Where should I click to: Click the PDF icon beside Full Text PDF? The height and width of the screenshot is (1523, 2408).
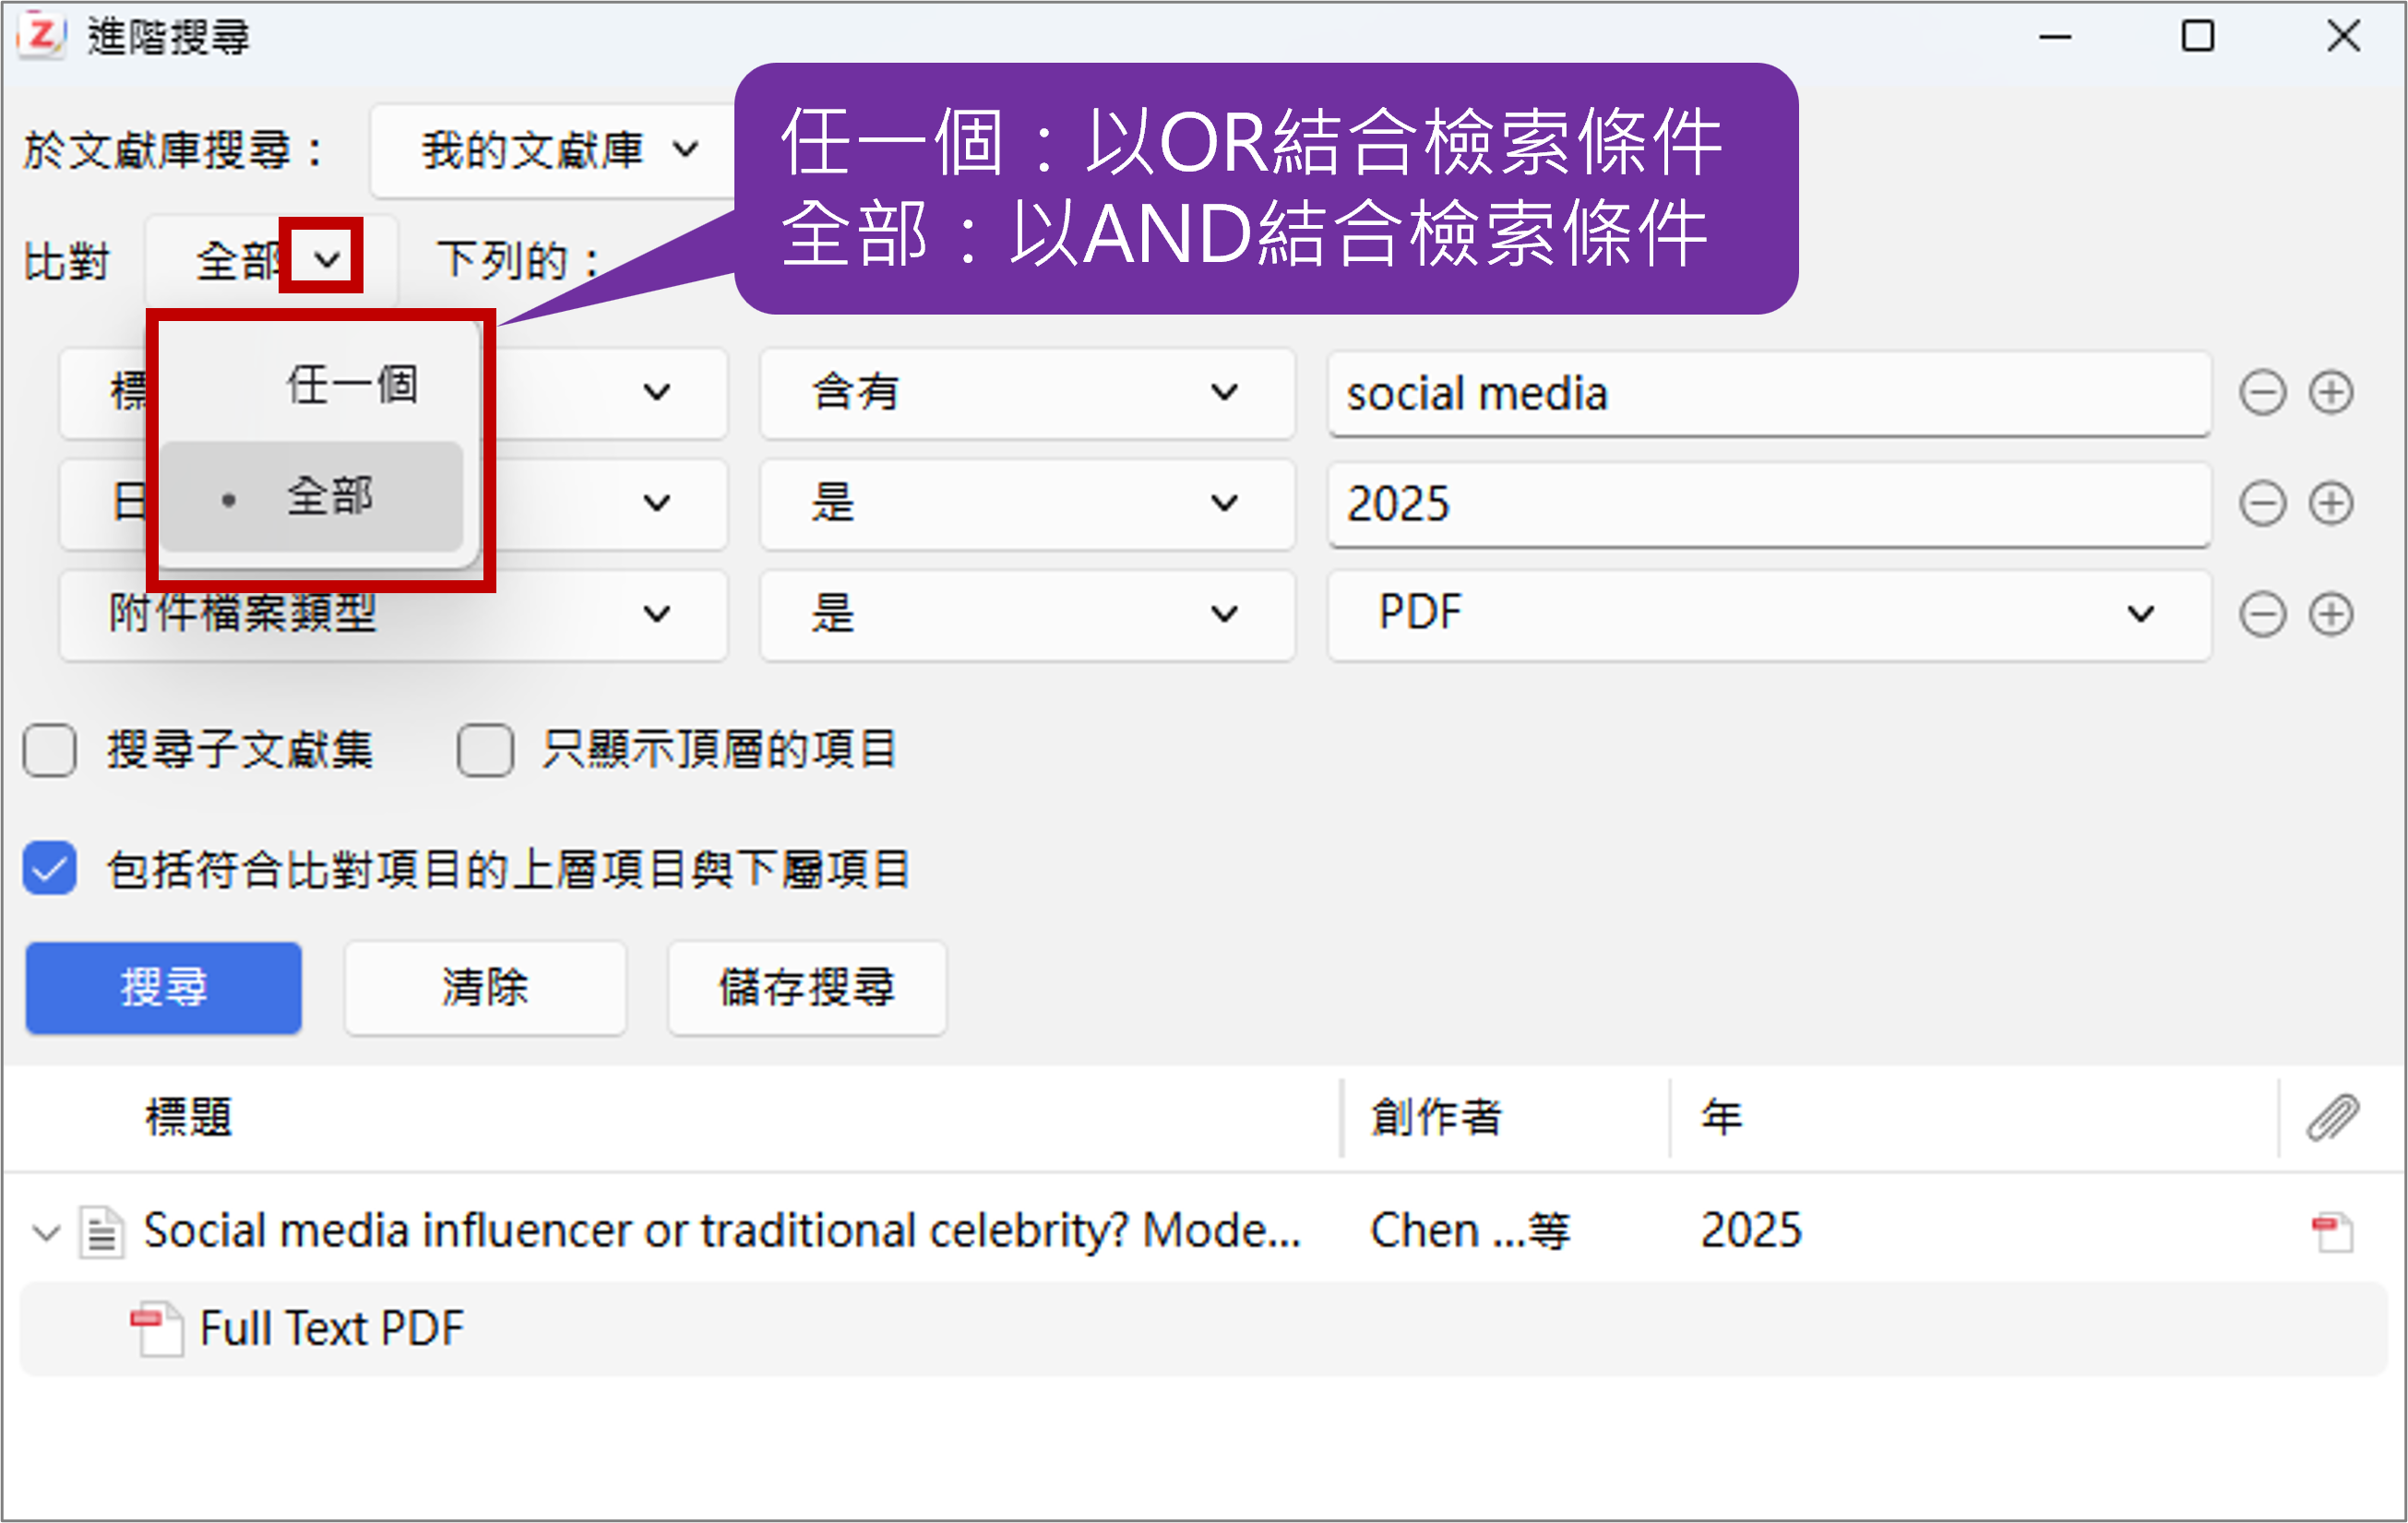156,1328
